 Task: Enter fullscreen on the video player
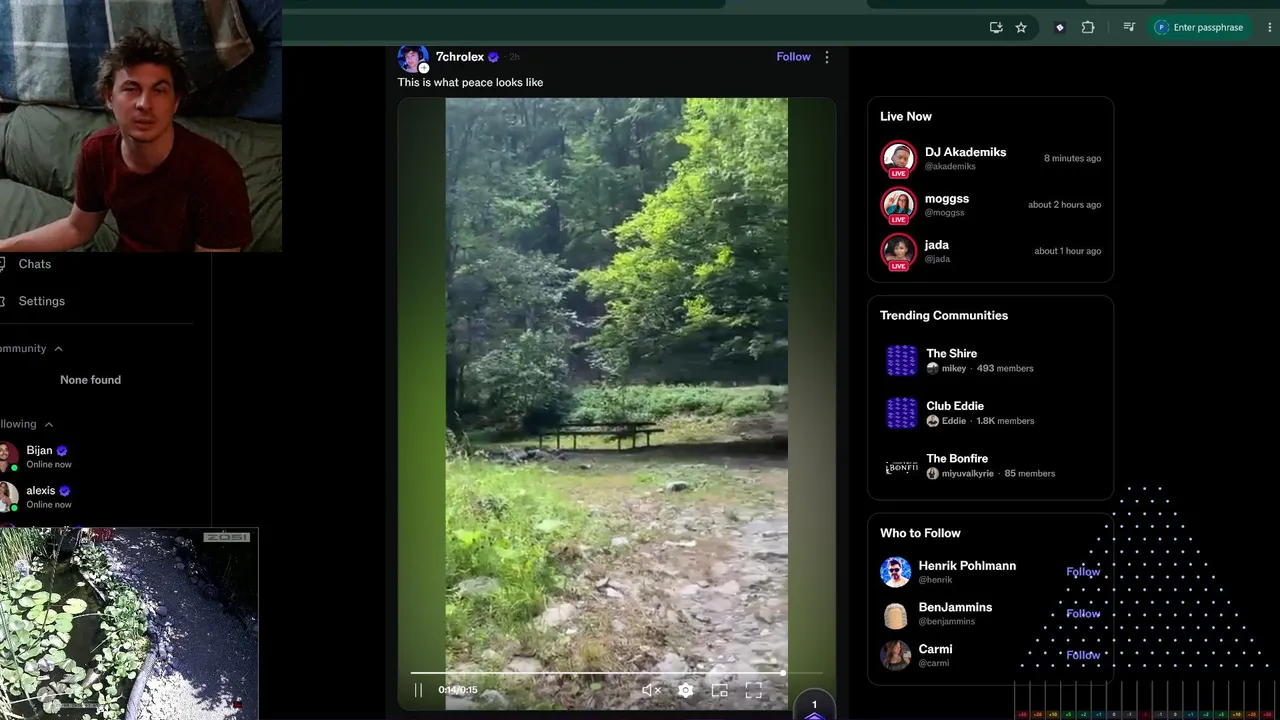[753, 690]
